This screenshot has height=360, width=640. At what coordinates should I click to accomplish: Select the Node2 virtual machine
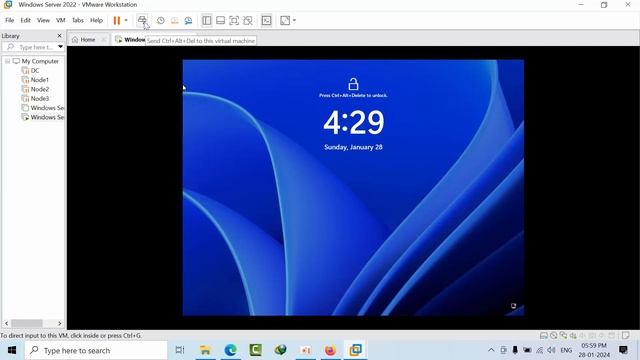(40, 89)
